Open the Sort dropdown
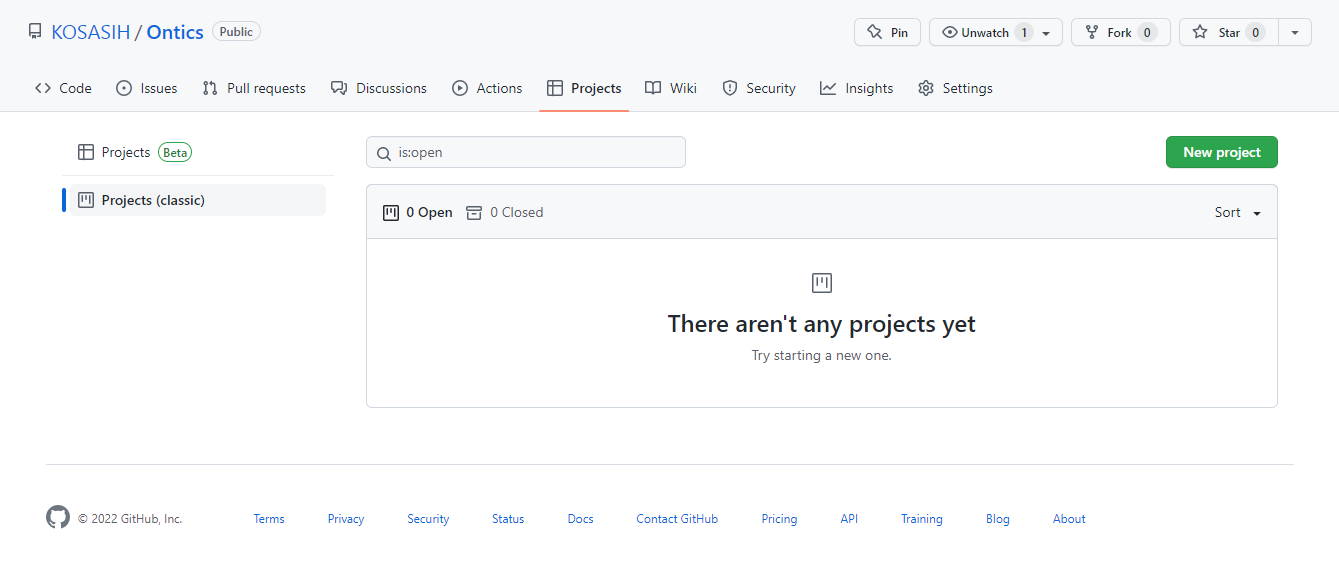The width and height of the screenshot is (1339, 563). click(x=1238, y=212)
